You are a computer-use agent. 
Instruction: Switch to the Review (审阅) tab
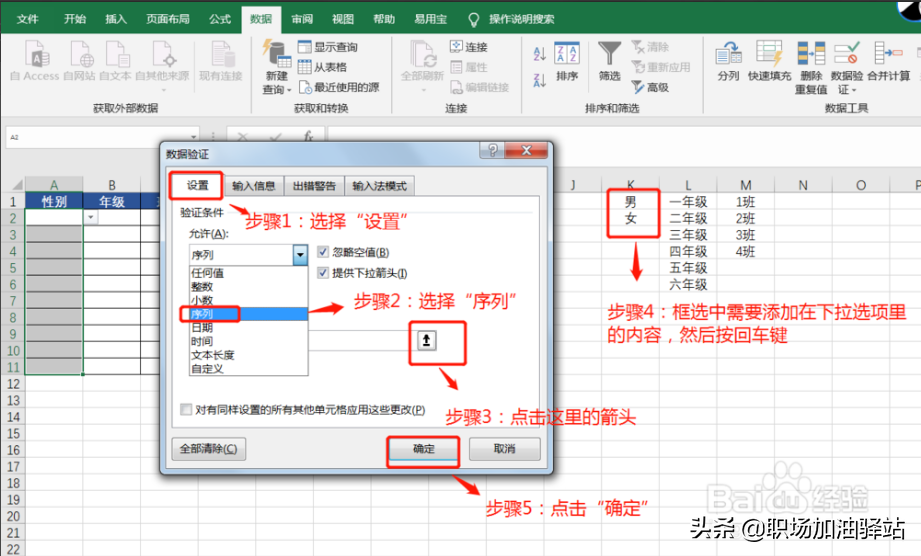[x=302, y=19]
